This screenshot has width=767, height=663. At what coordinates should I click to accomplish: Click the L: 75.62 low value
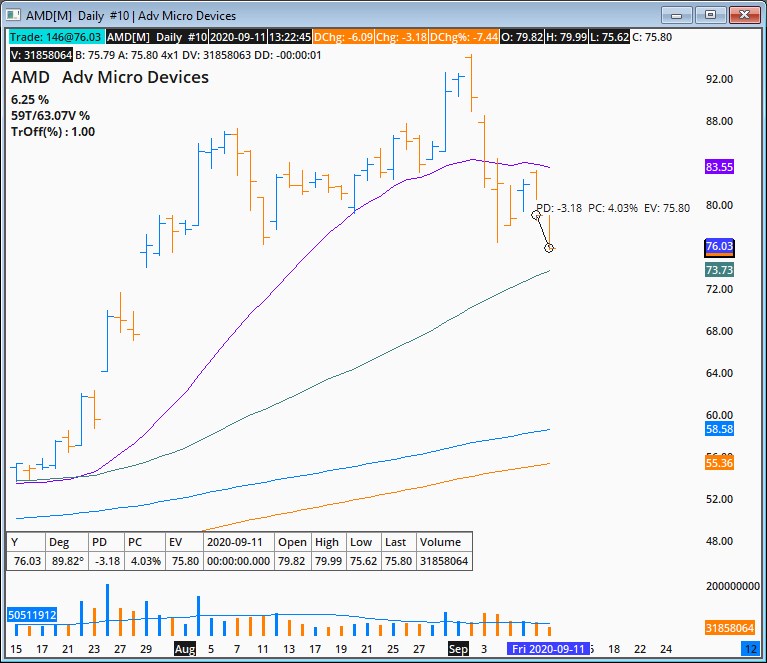[x=609, y=37]
